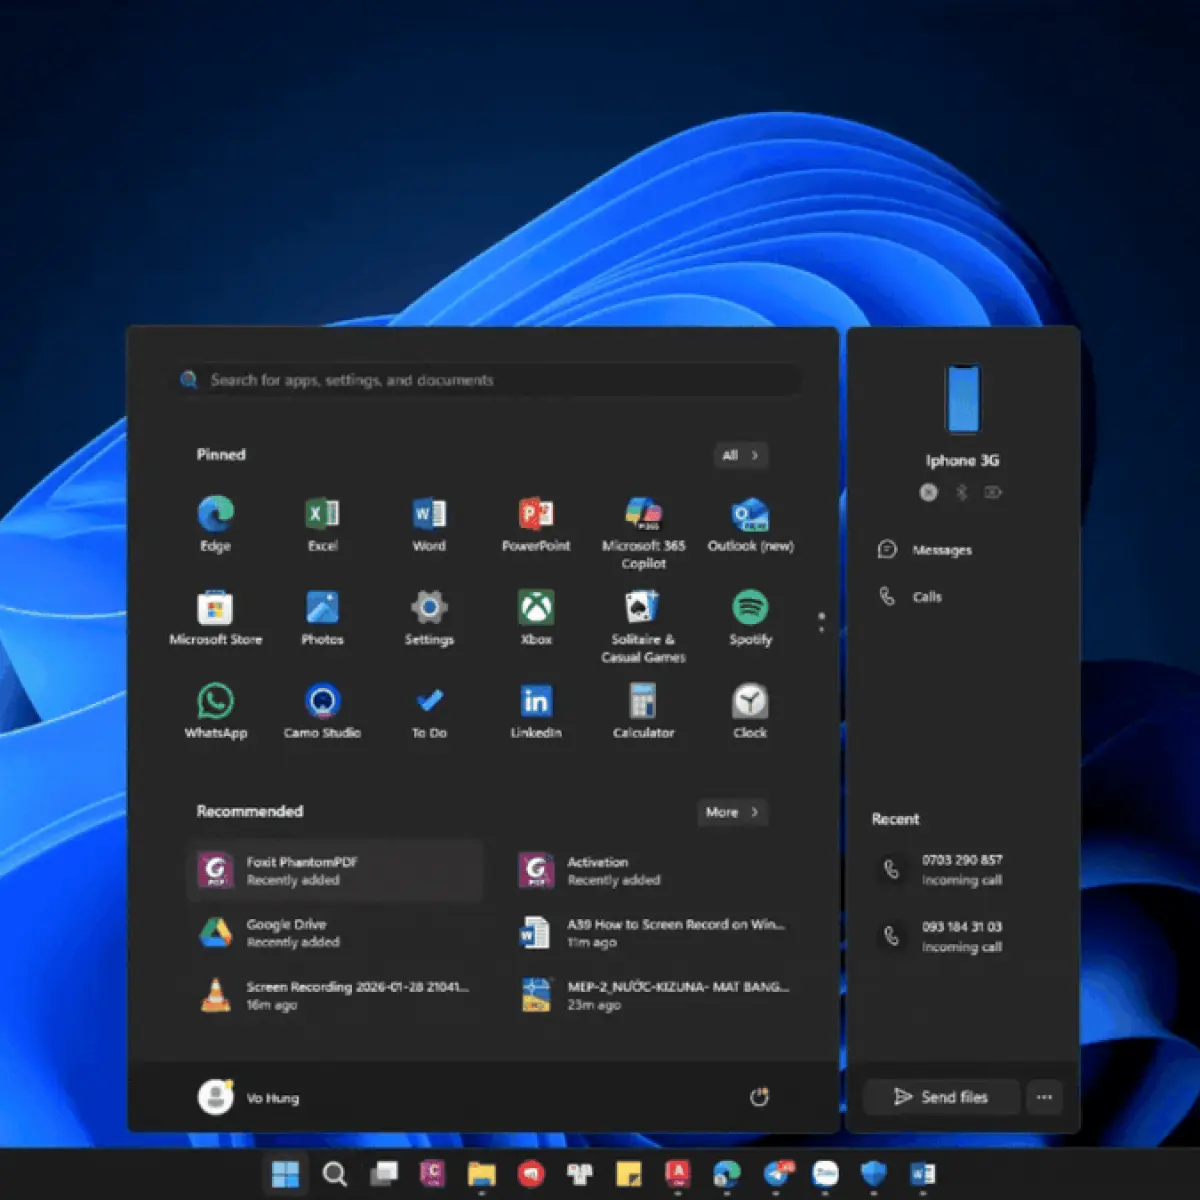1200x1200 pixels.
Task: Open the red AutoCAD icon on taskbar
Action: pos(678,1174)
